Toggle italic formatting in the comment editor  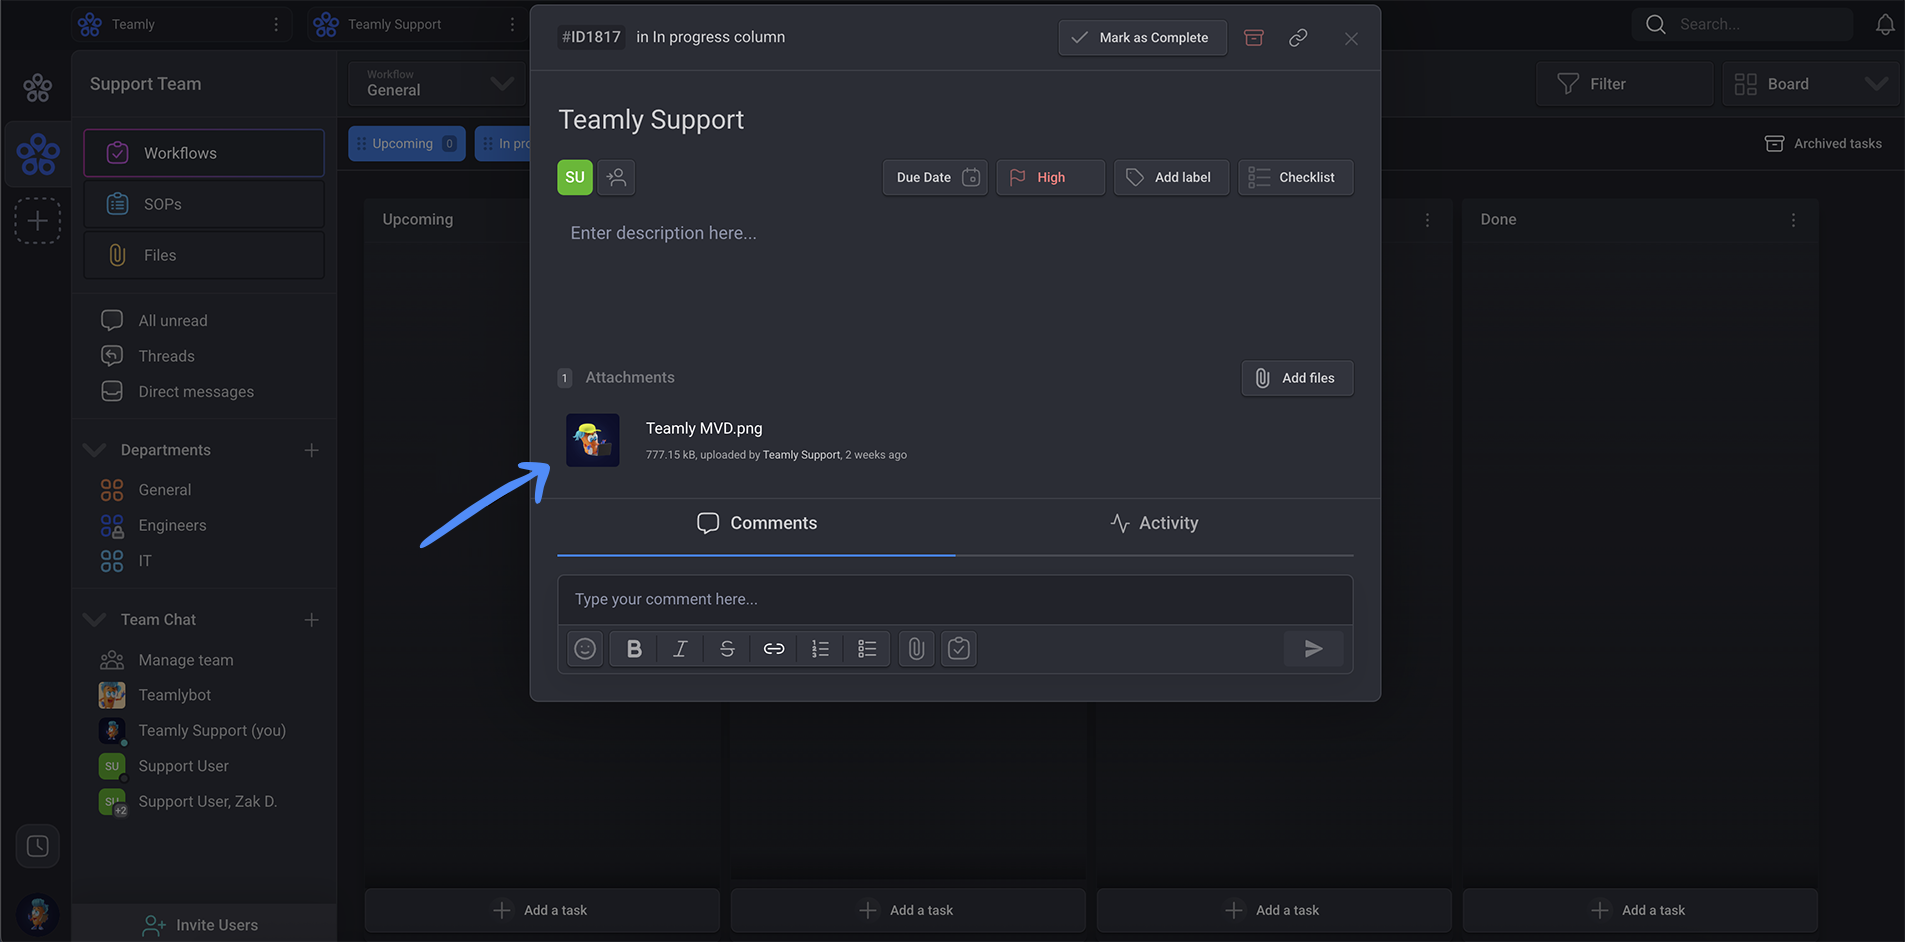(x=680, y=649)
